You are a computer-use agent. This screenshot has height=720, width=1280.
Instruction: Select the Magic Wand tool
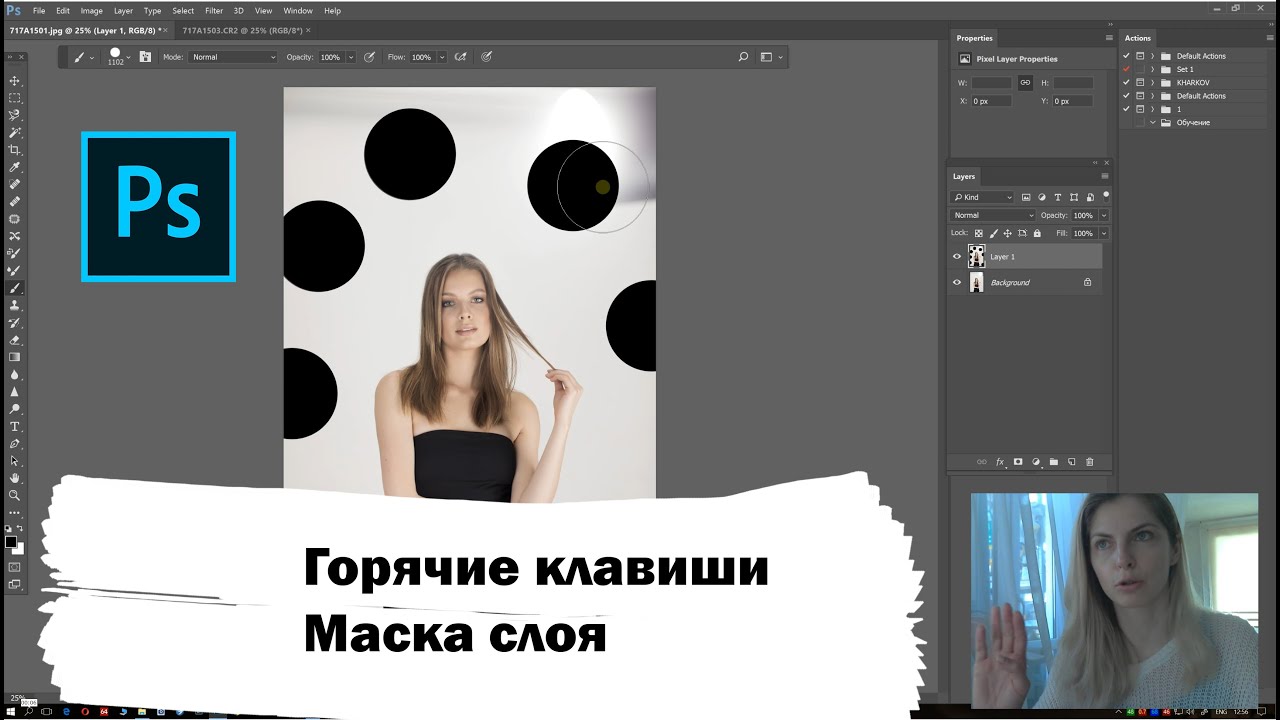14,132
